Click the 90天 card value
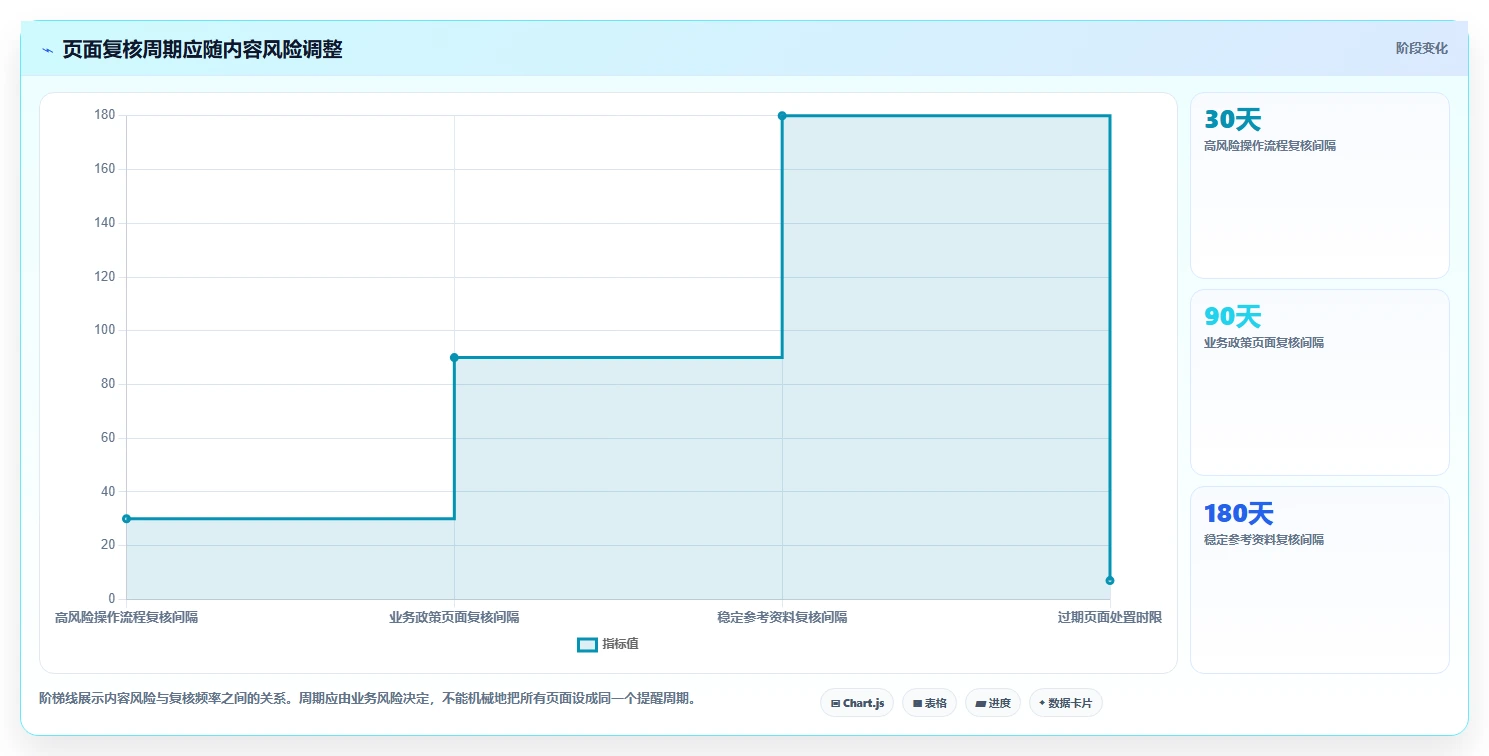 pyautogui.click(x=1233, y=317)
